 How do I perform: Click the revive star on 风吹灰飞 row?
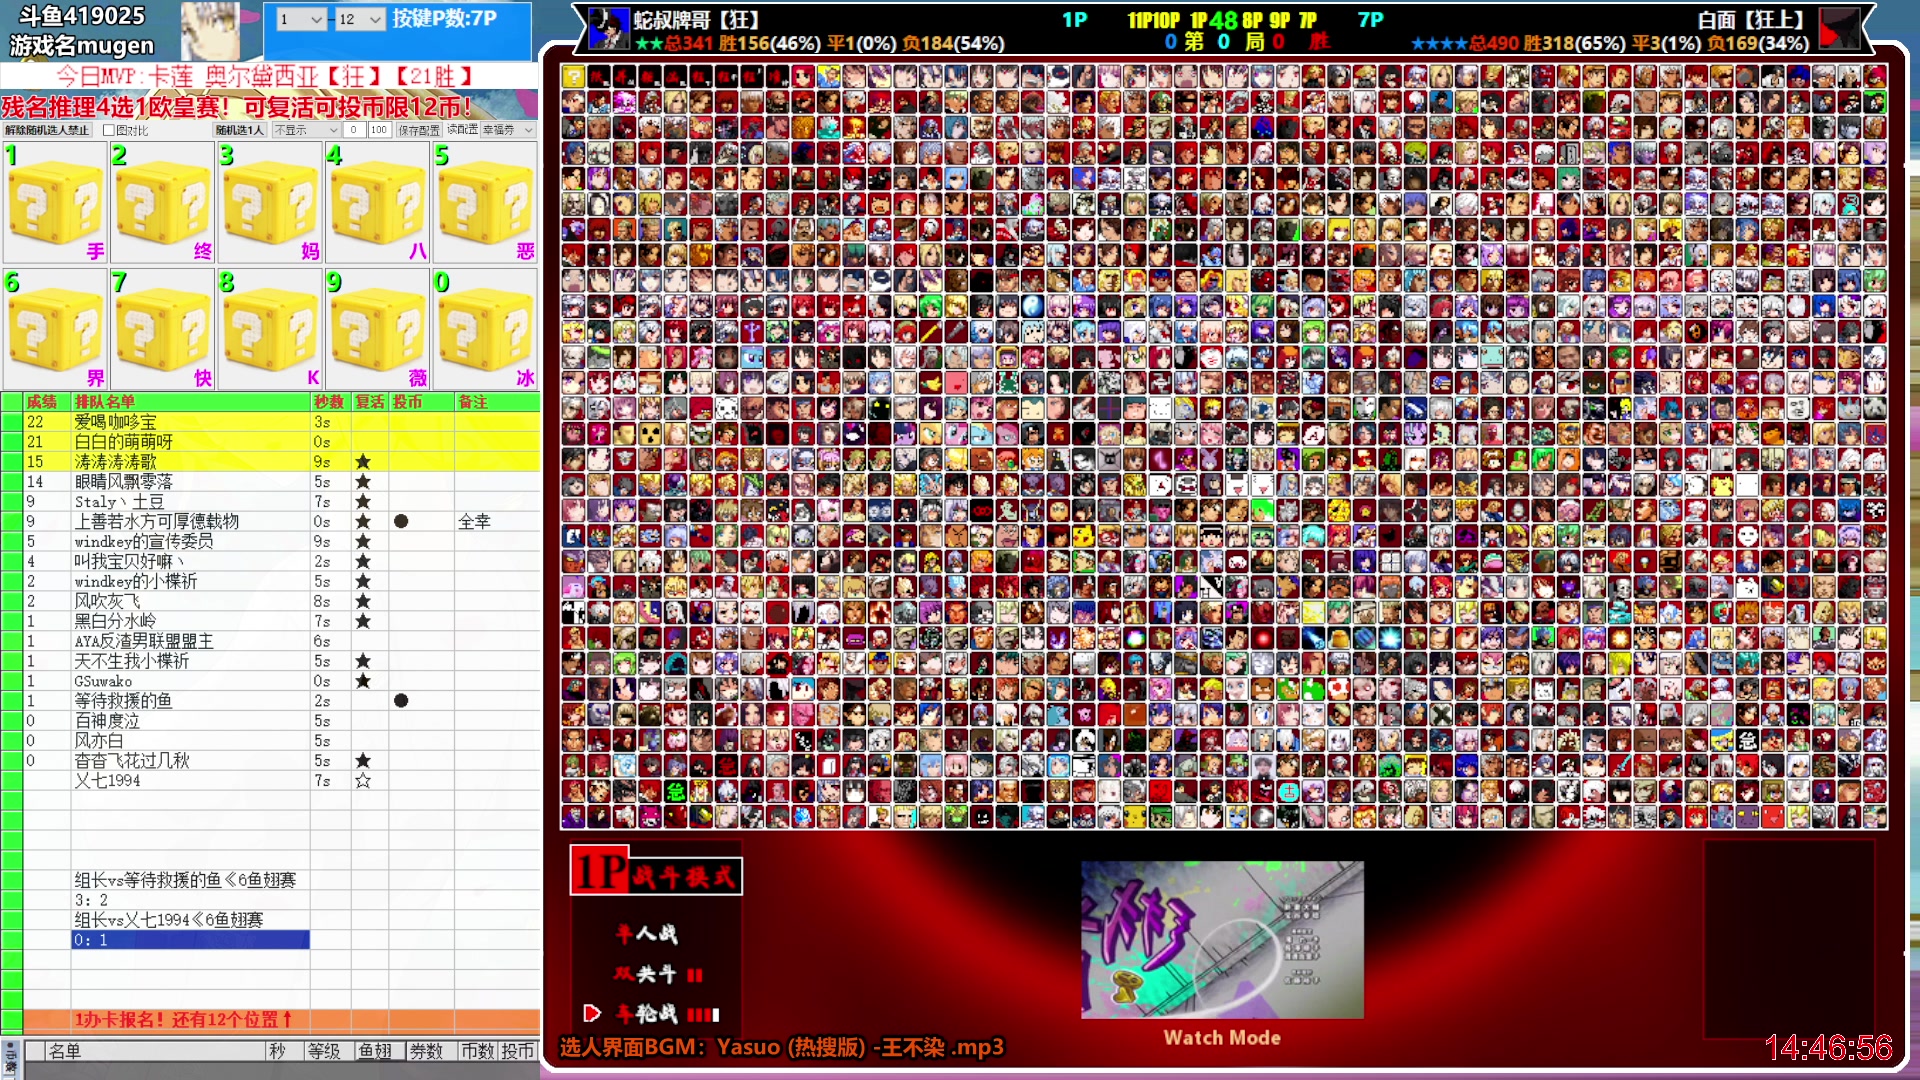[x=363, y=601]
